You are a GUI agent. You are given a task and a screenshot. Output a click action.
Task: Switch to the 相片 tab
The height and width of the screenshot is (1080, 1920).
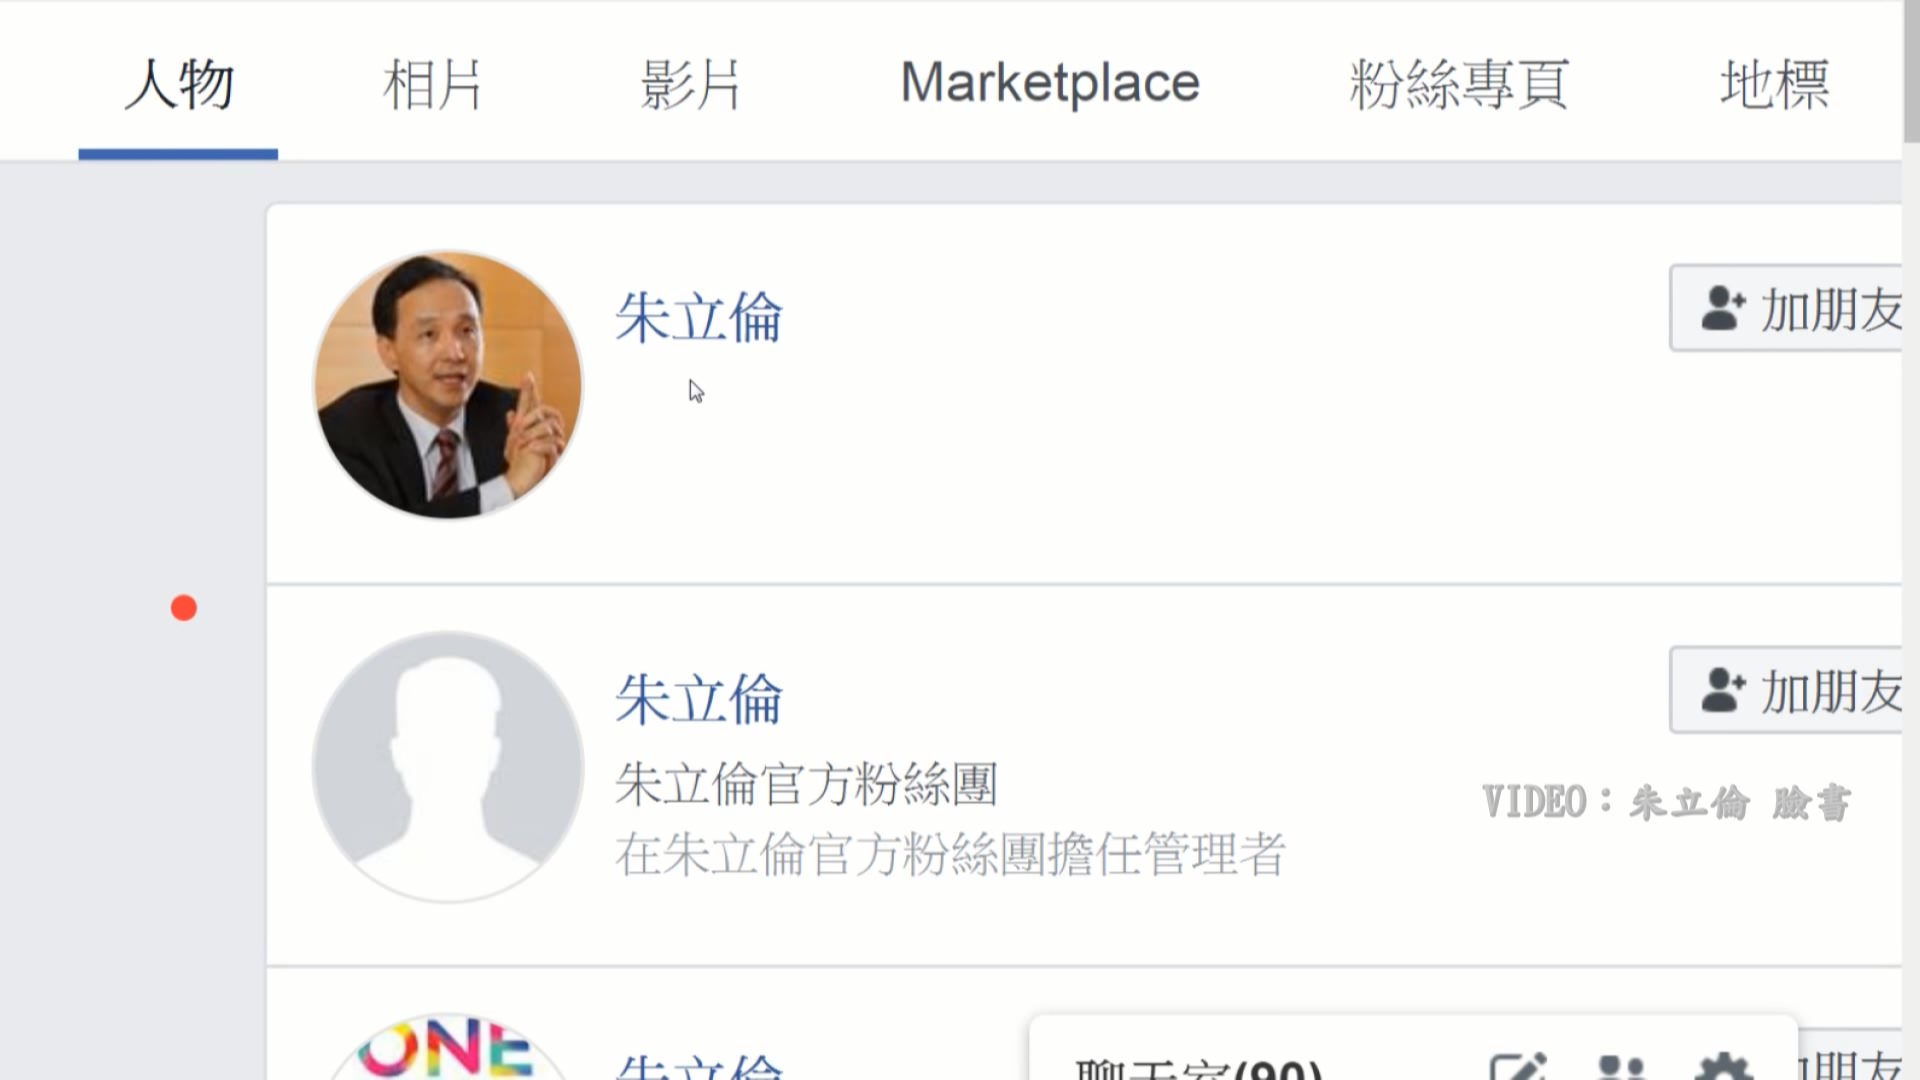pos(432,84)
